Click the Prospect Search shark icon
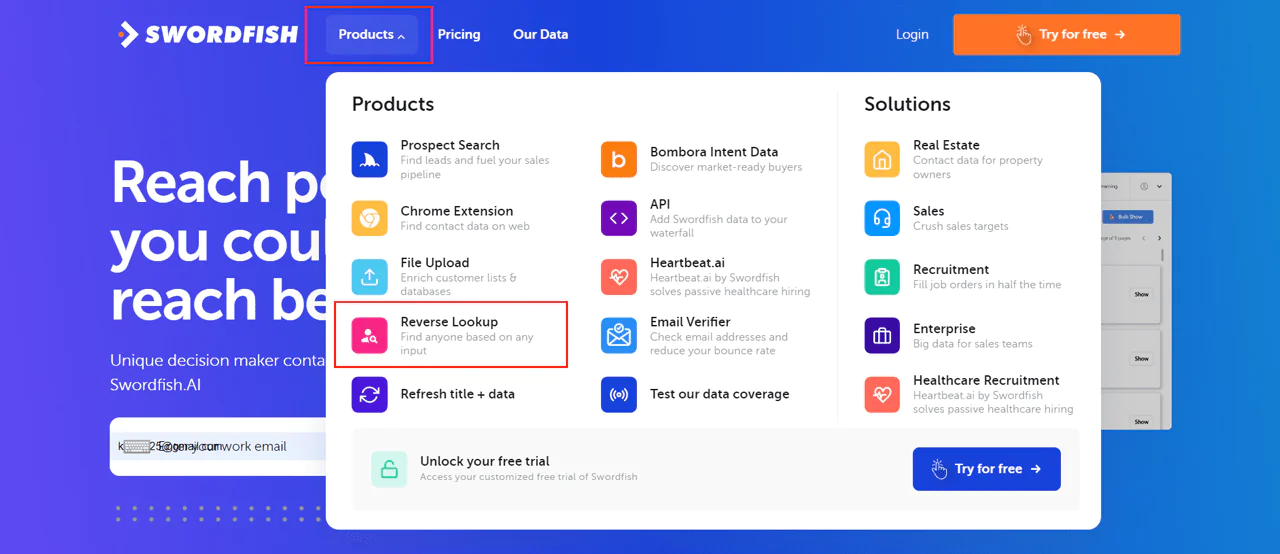The width and height of the screenshot is (1280, 554). click(x=370, y=159)
